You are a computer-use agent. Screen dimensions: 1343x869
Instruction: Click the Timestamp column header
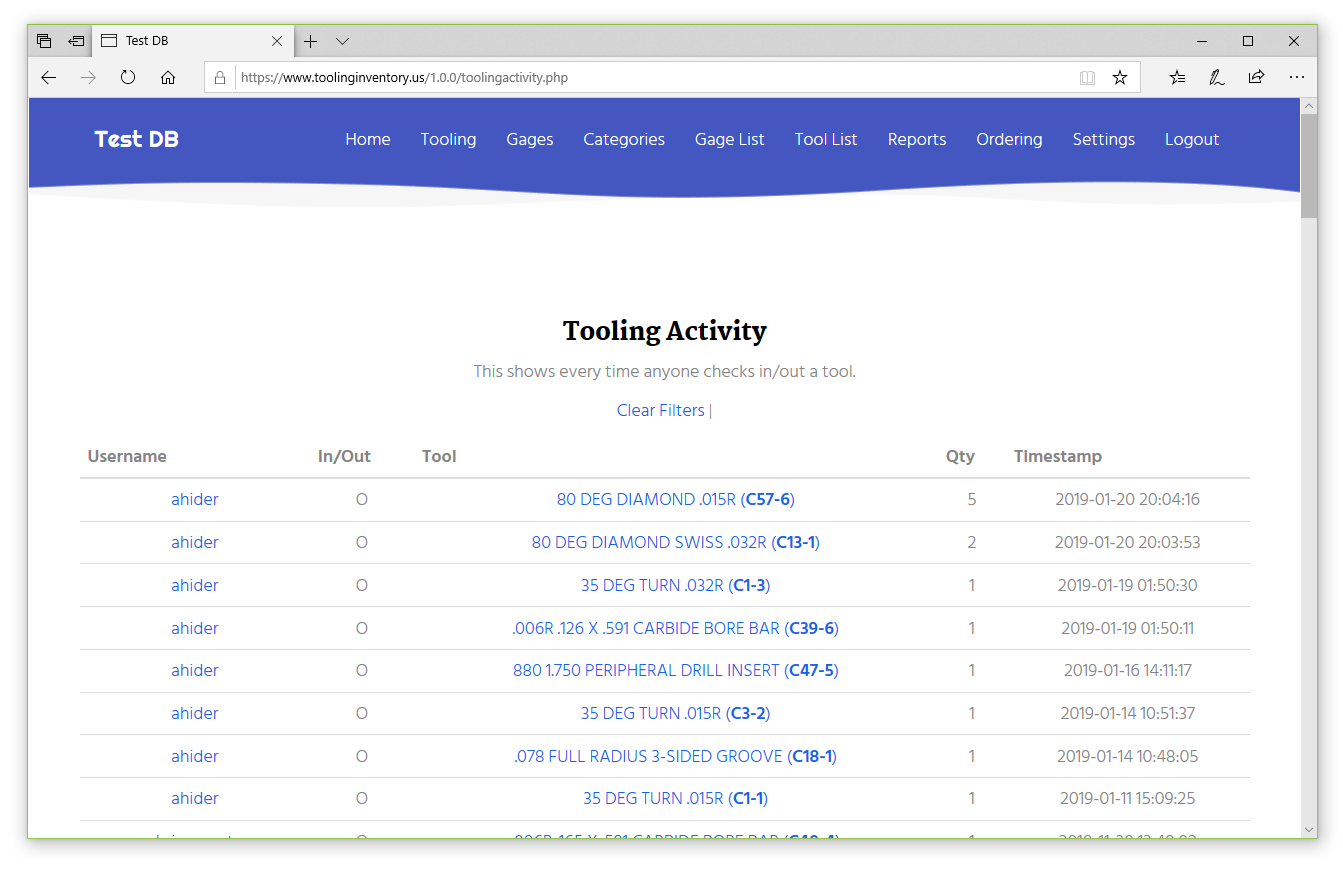click(x=1057, y=456)
